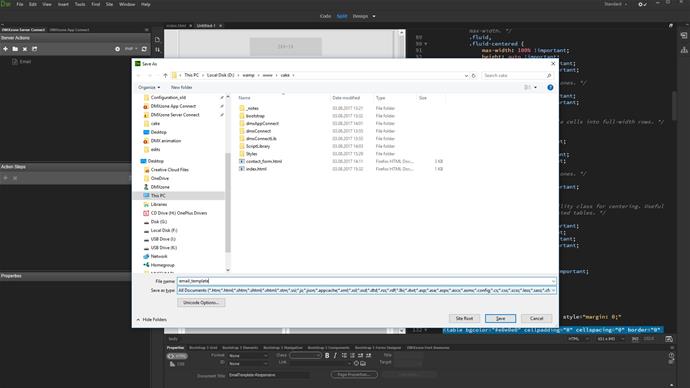The height and width of the screenshot is (388, 690).
Task: Collapse with Hide Folders chevron
Action: point(138,320)
